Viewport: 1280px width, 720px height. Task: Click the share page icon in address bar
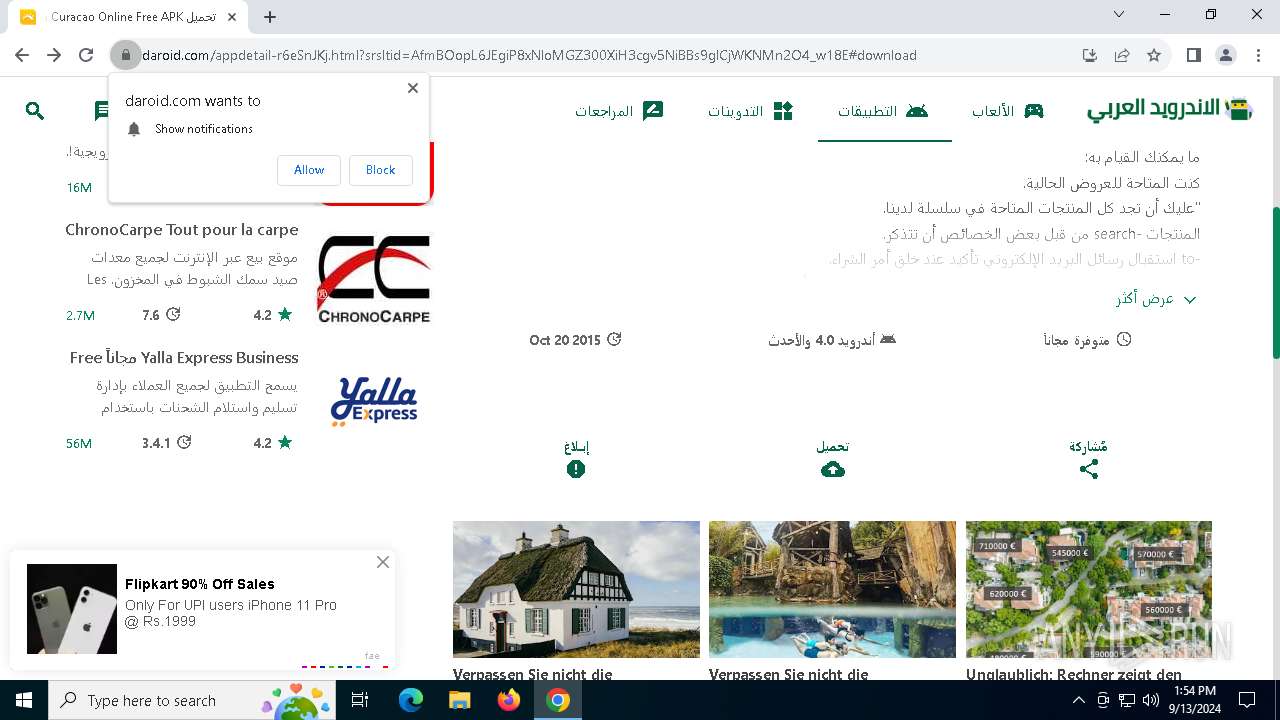[1122, 55]
